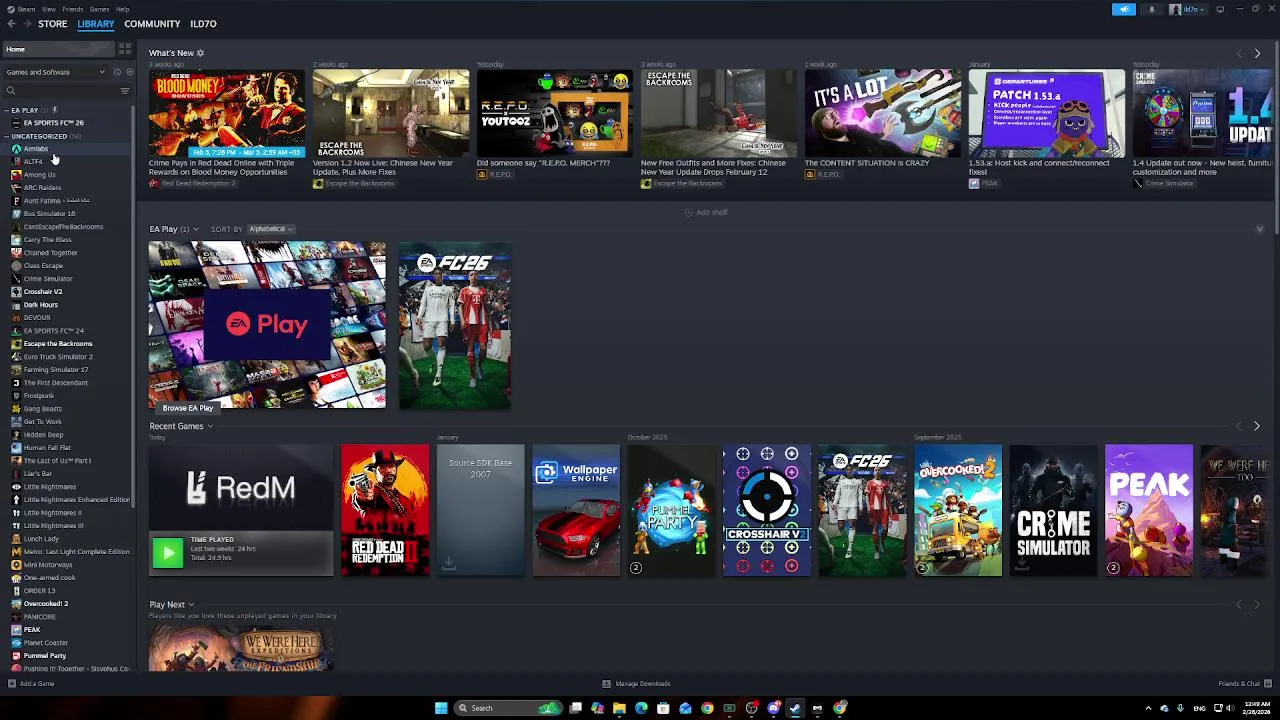Open the ILD7O profile tab
The image size is (1280, 720).
(203, 24)
